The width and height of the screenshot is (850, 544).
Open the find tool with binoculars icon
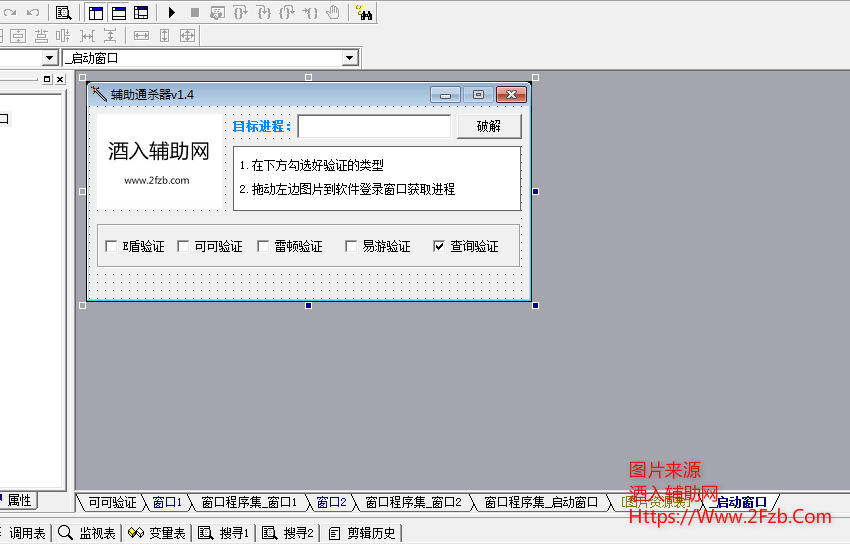pos(365,13)
